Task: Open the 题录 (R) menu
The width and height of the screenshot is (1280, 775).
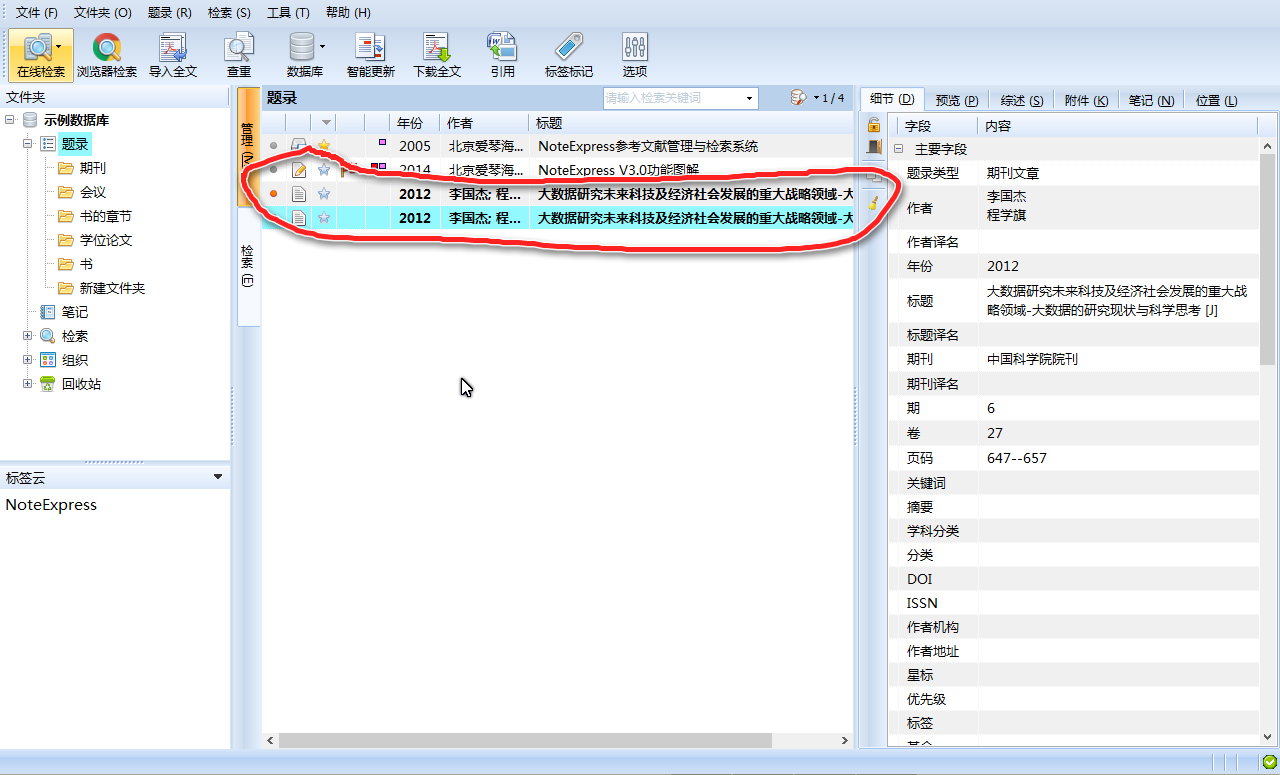Action: pyautogui.click(x=169, y=13)
